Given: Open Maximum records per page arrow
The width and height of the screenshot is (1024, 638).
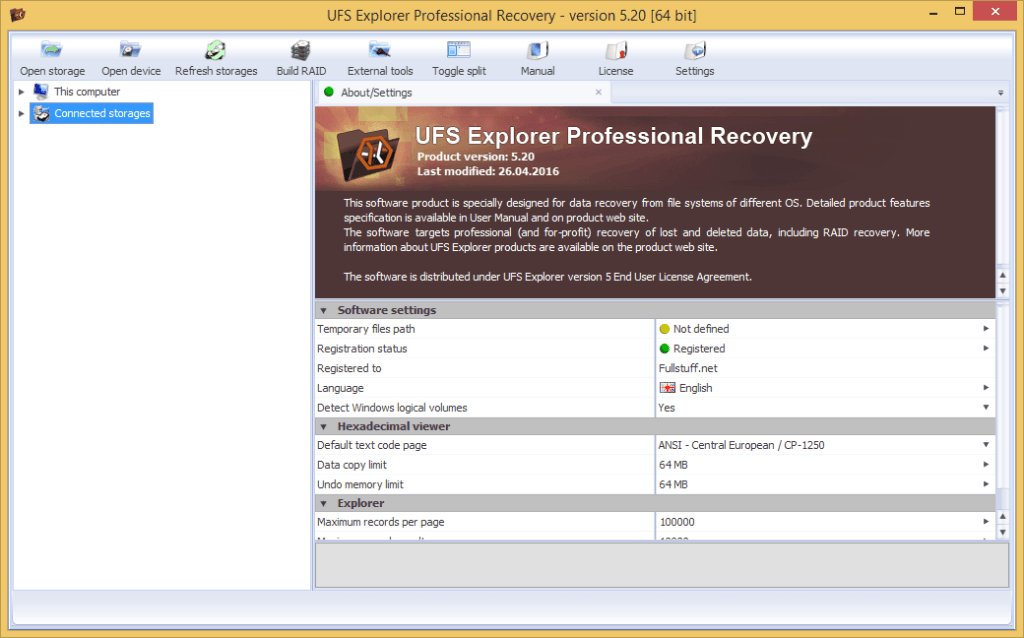Looking at the screenshot, I should pyautogui.click(x=986, y=521).
